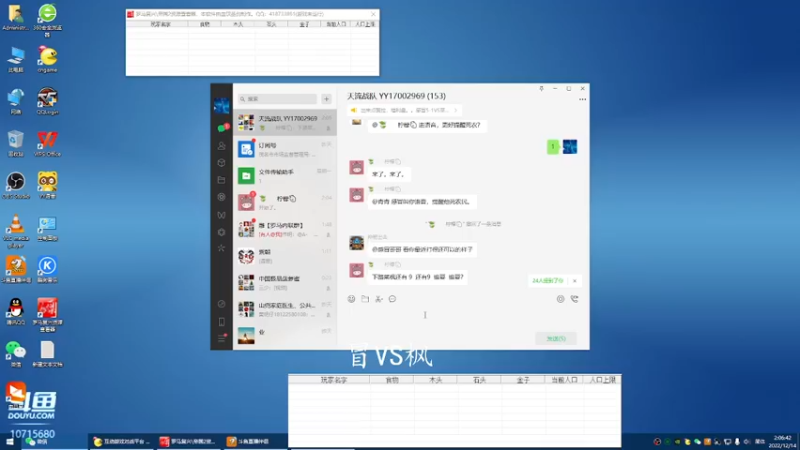Dismiss the 24 people notification popup
The width and height of the screenshot is (800, 450).
[x=574, y=281]
